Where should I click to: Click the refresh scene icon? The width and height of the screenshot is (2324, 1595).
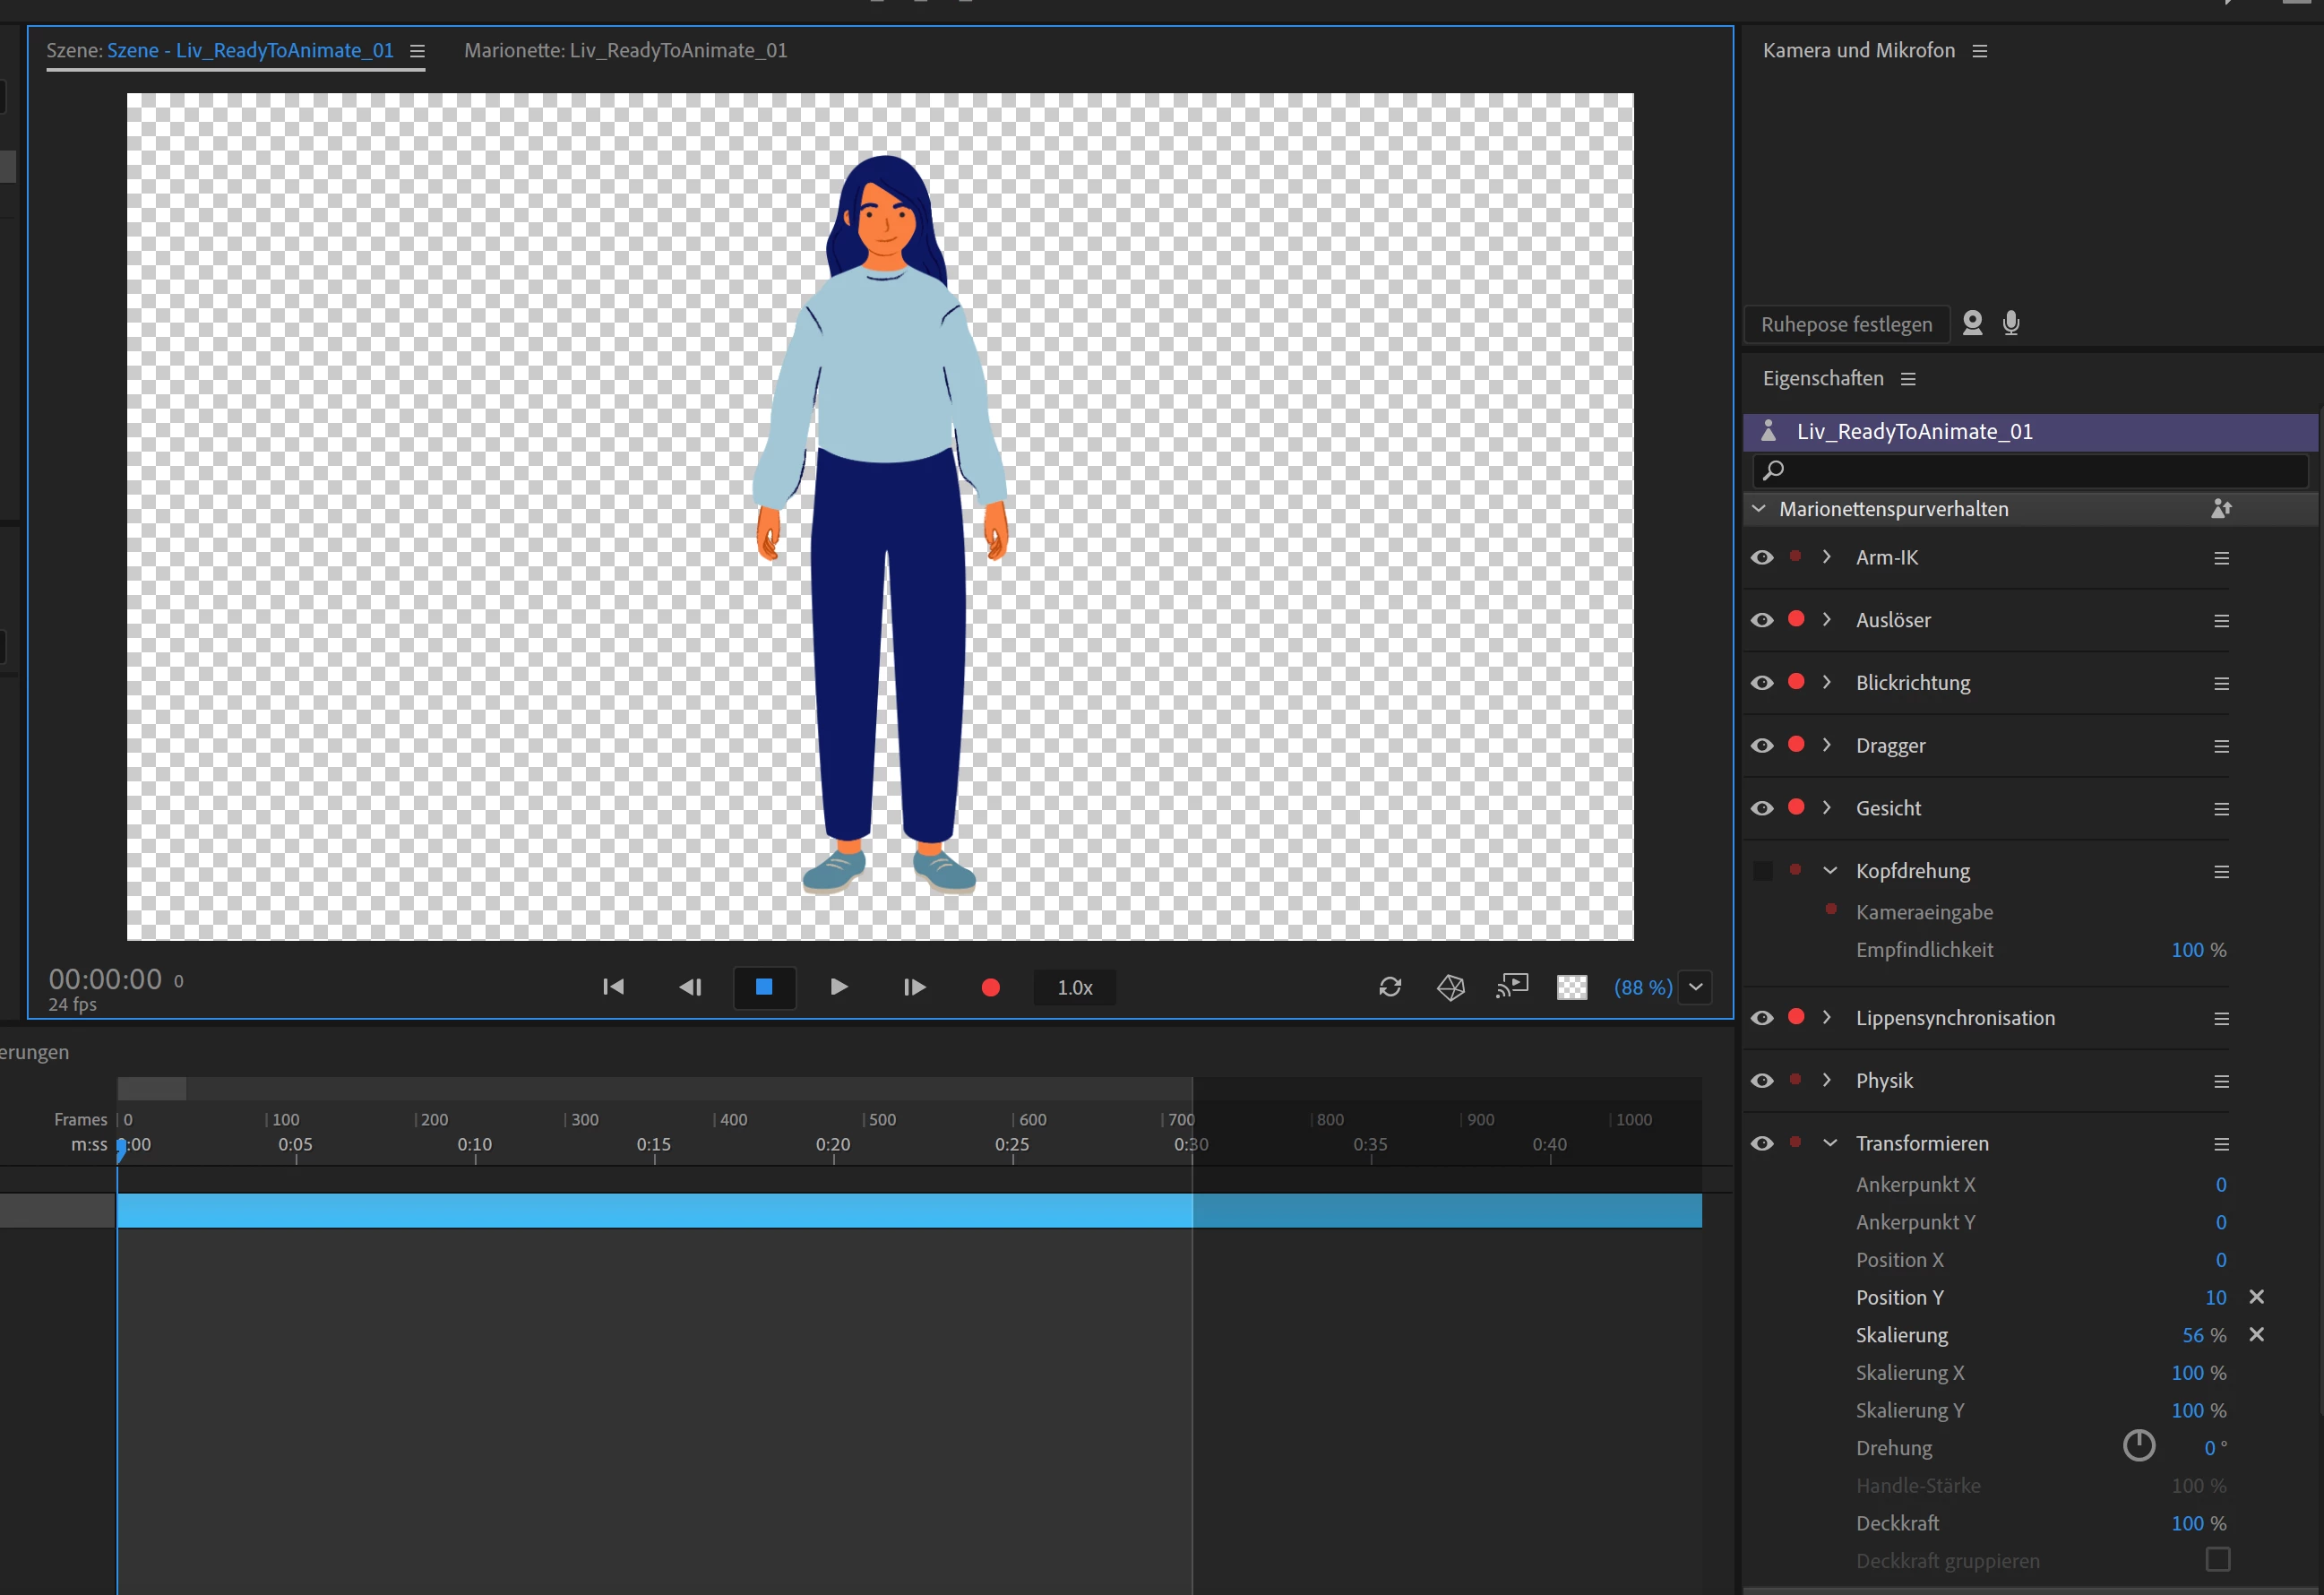click(x=1390, y=987)
